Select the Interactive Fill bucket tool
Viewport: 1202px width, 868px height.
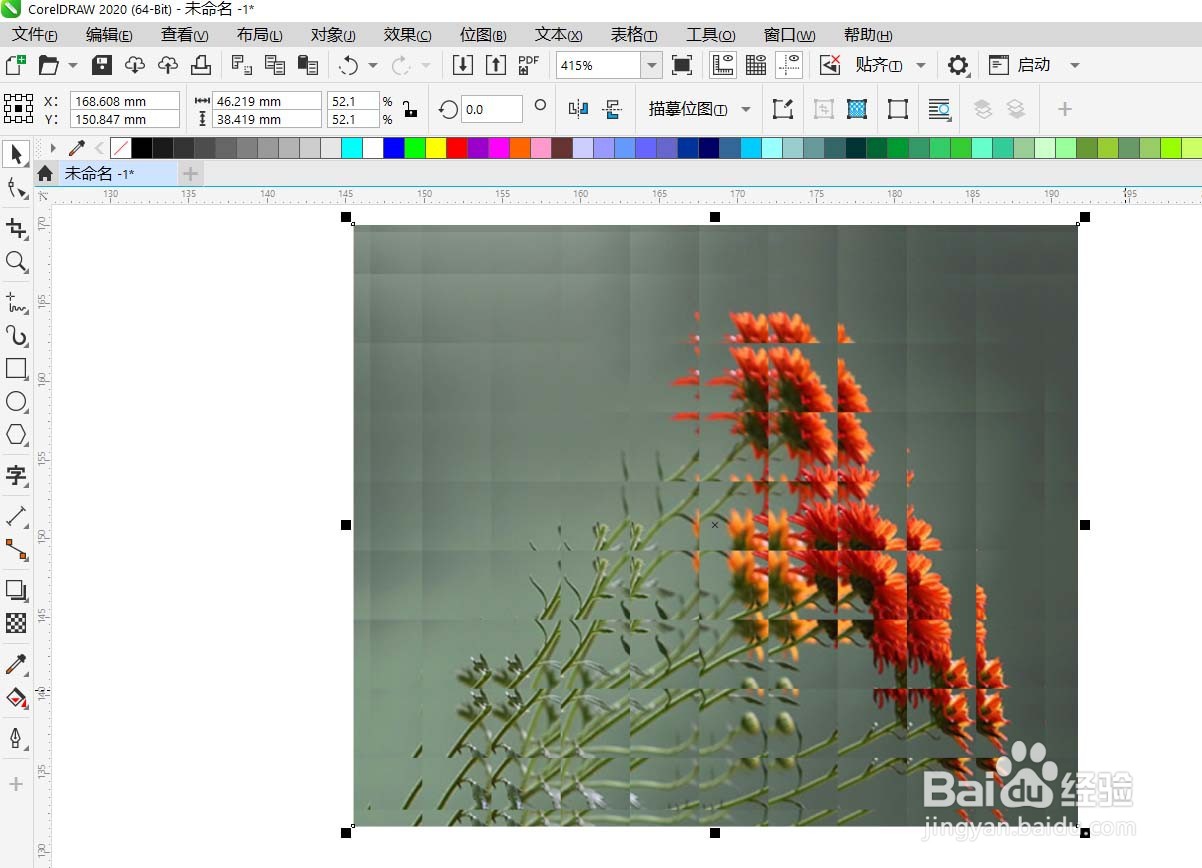pos(16,698)
